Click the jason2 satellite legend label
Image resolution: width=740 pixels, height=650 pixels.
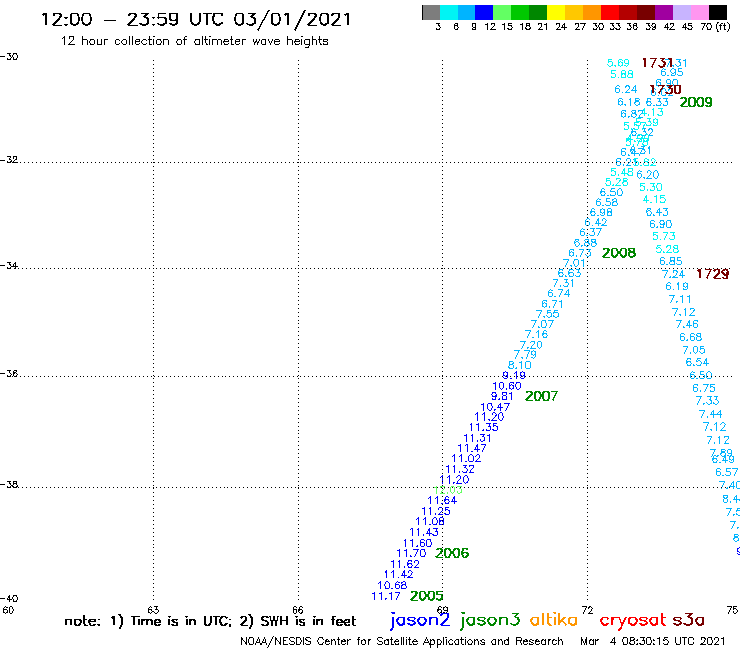(x=420, y=621)
